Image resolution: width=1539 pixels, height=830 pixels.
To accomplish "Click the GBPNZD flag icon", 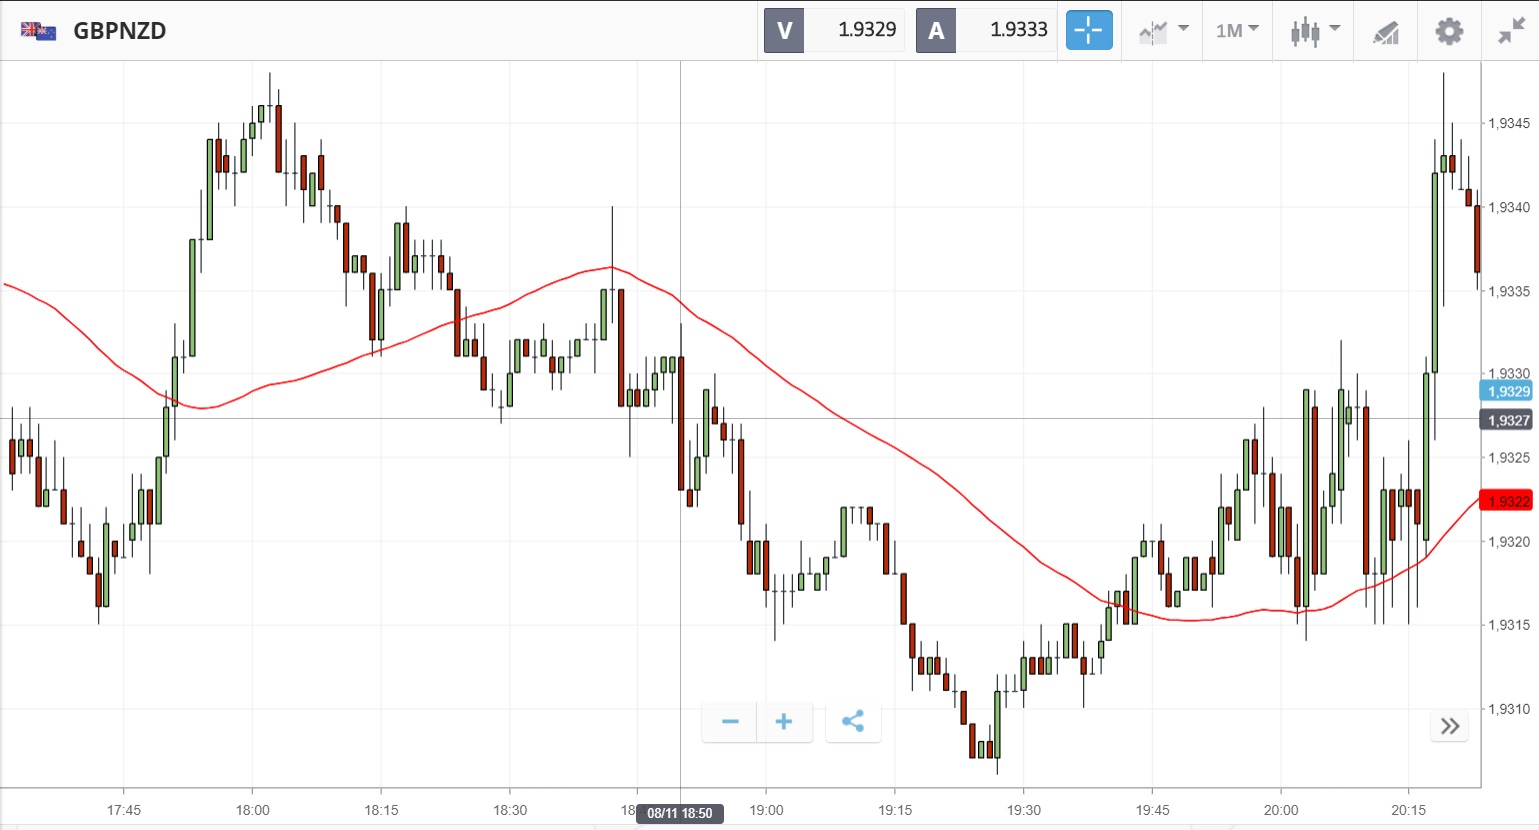I will coord(39,31).
